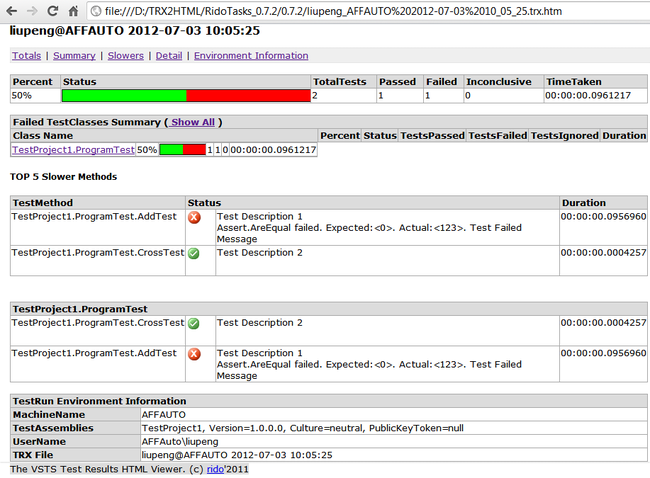Viewport: 650px width, 478px height.
Task: Select the 50% value in totals table
Action: [x=22, y=95]
